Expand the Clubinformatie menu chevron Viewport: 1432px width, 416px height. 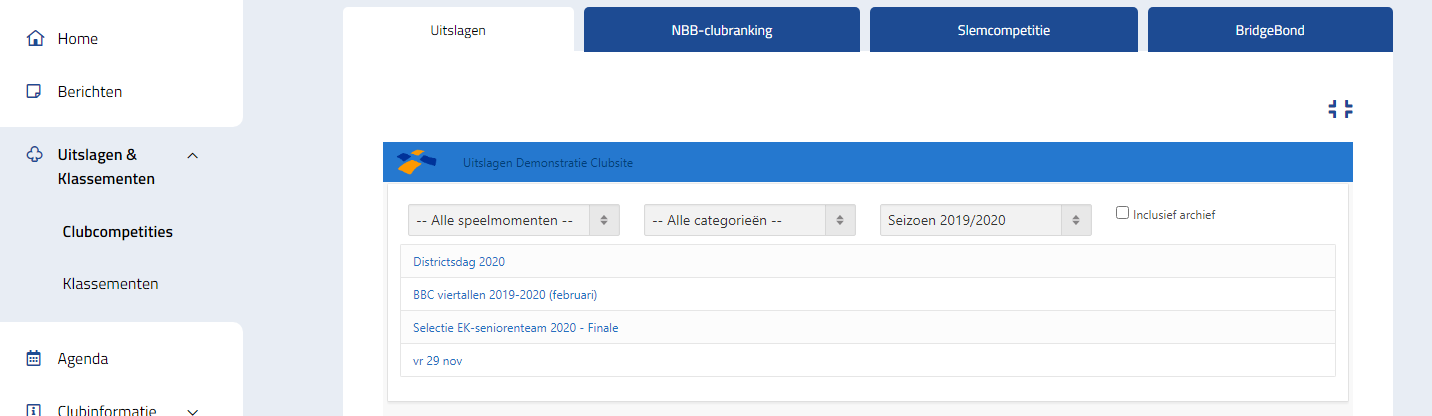click(x=193, y=410)
